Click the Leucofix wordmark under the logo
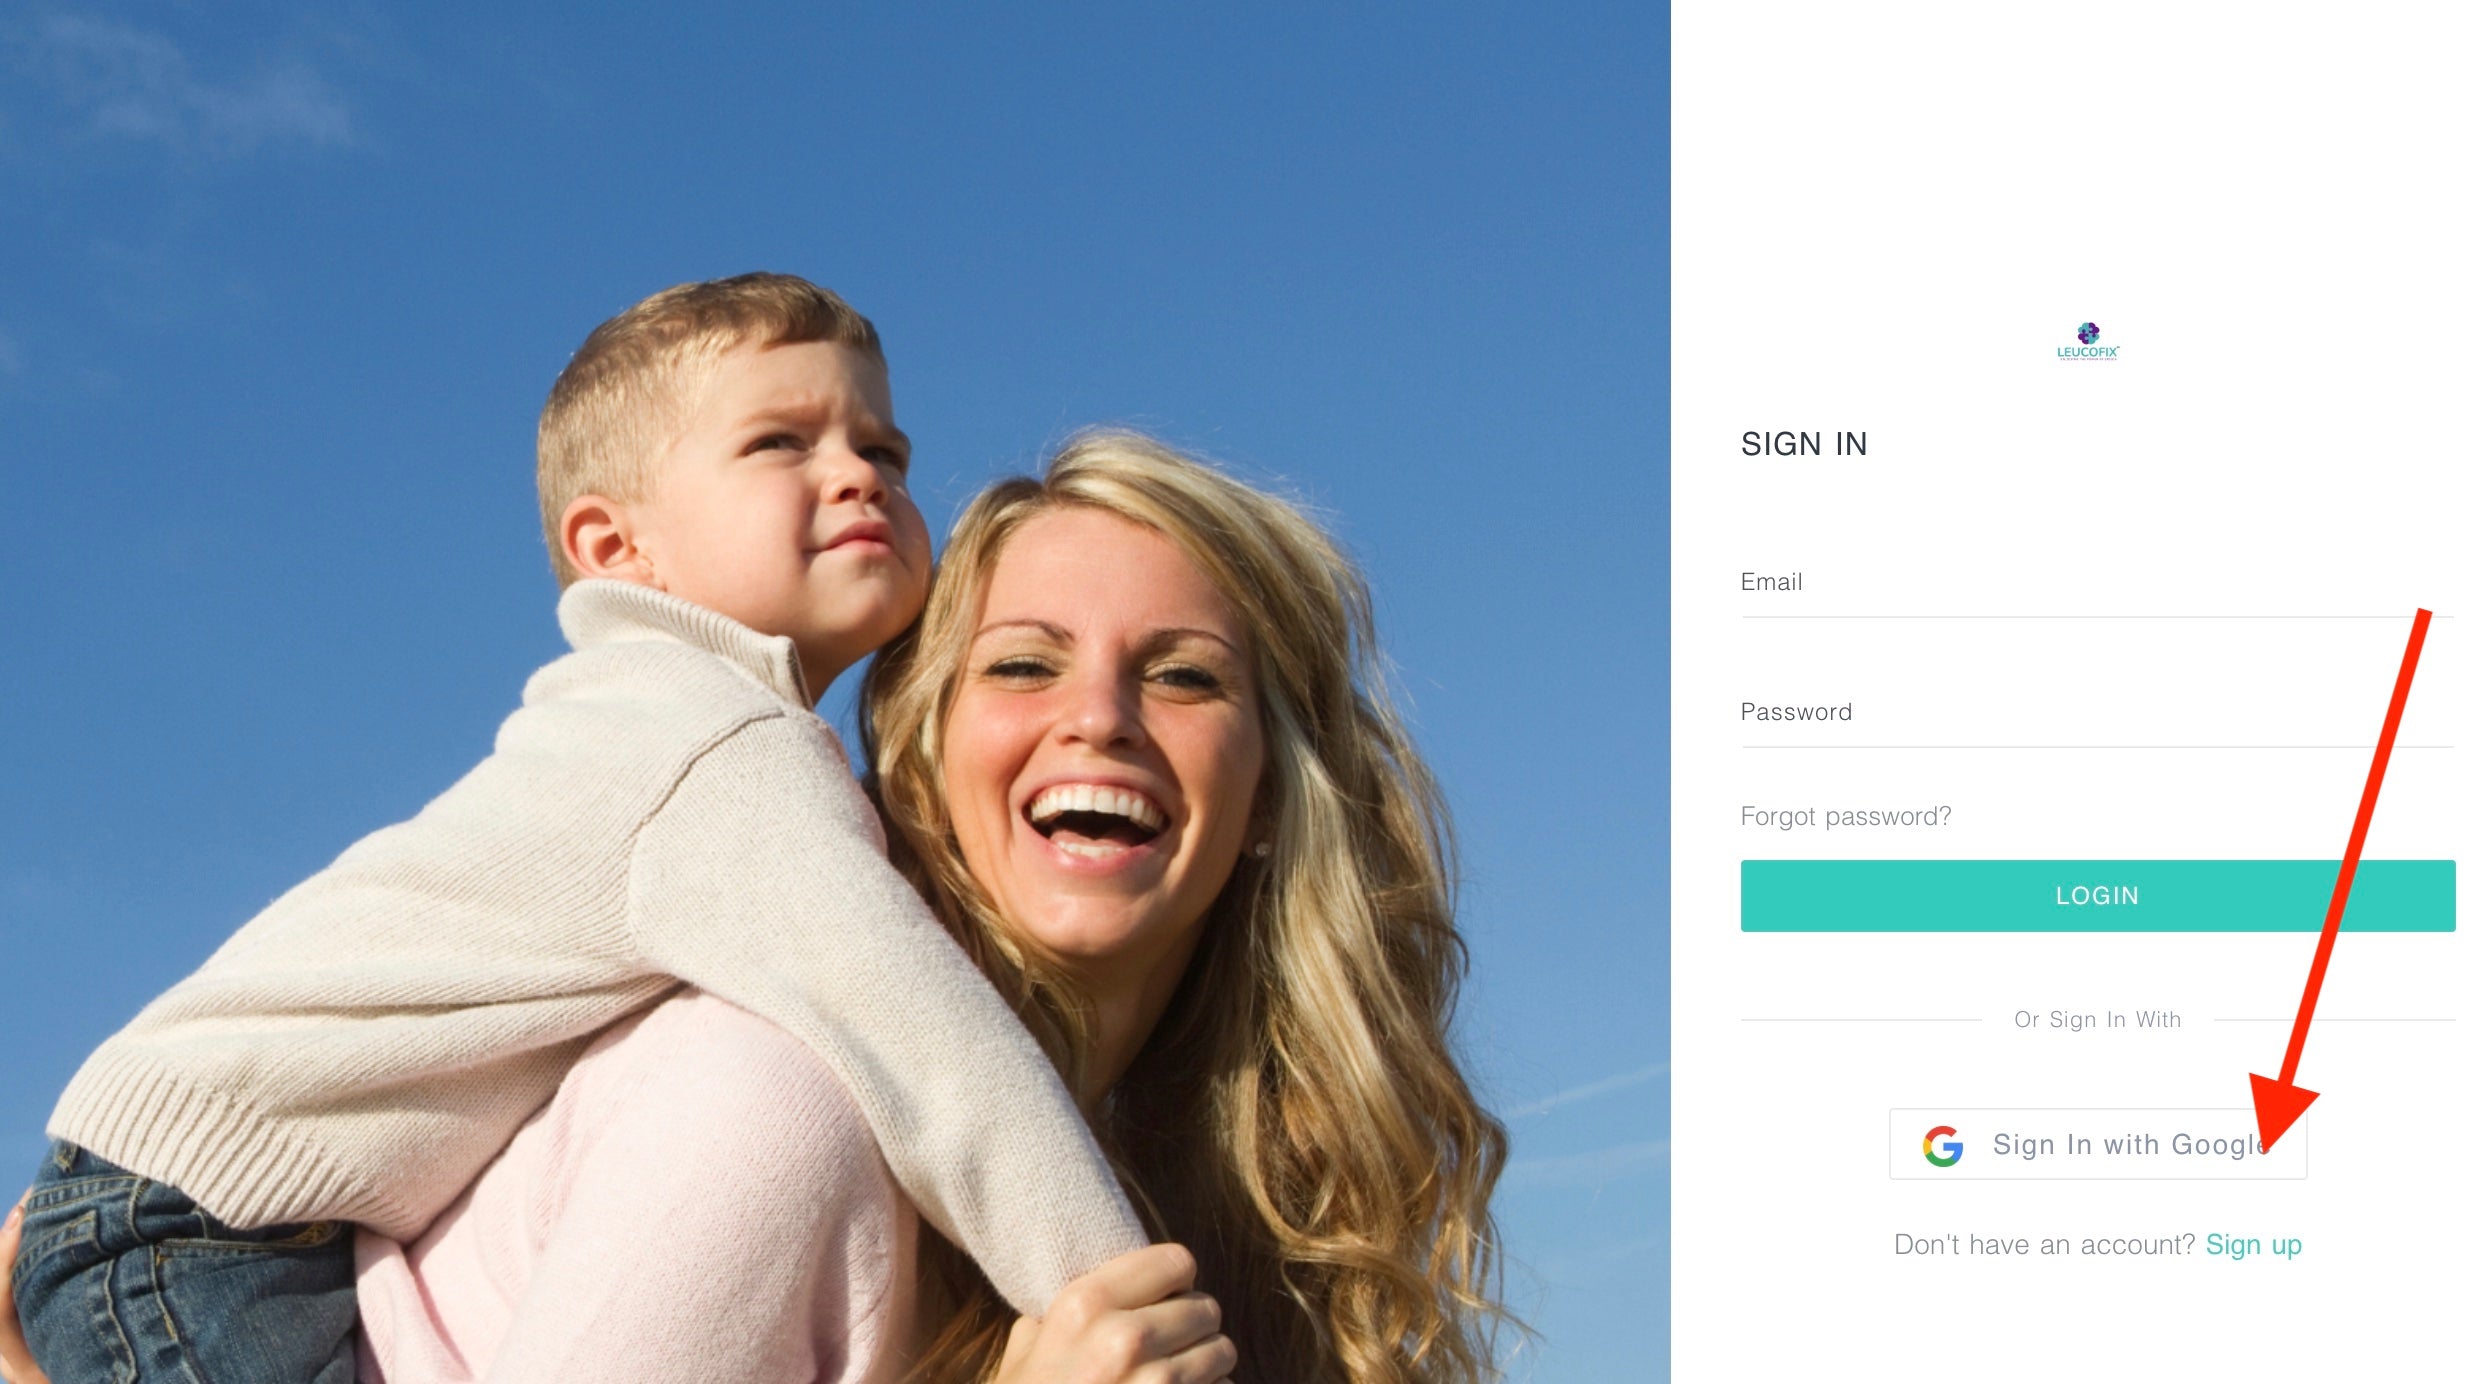 [x=2088, y=352]
